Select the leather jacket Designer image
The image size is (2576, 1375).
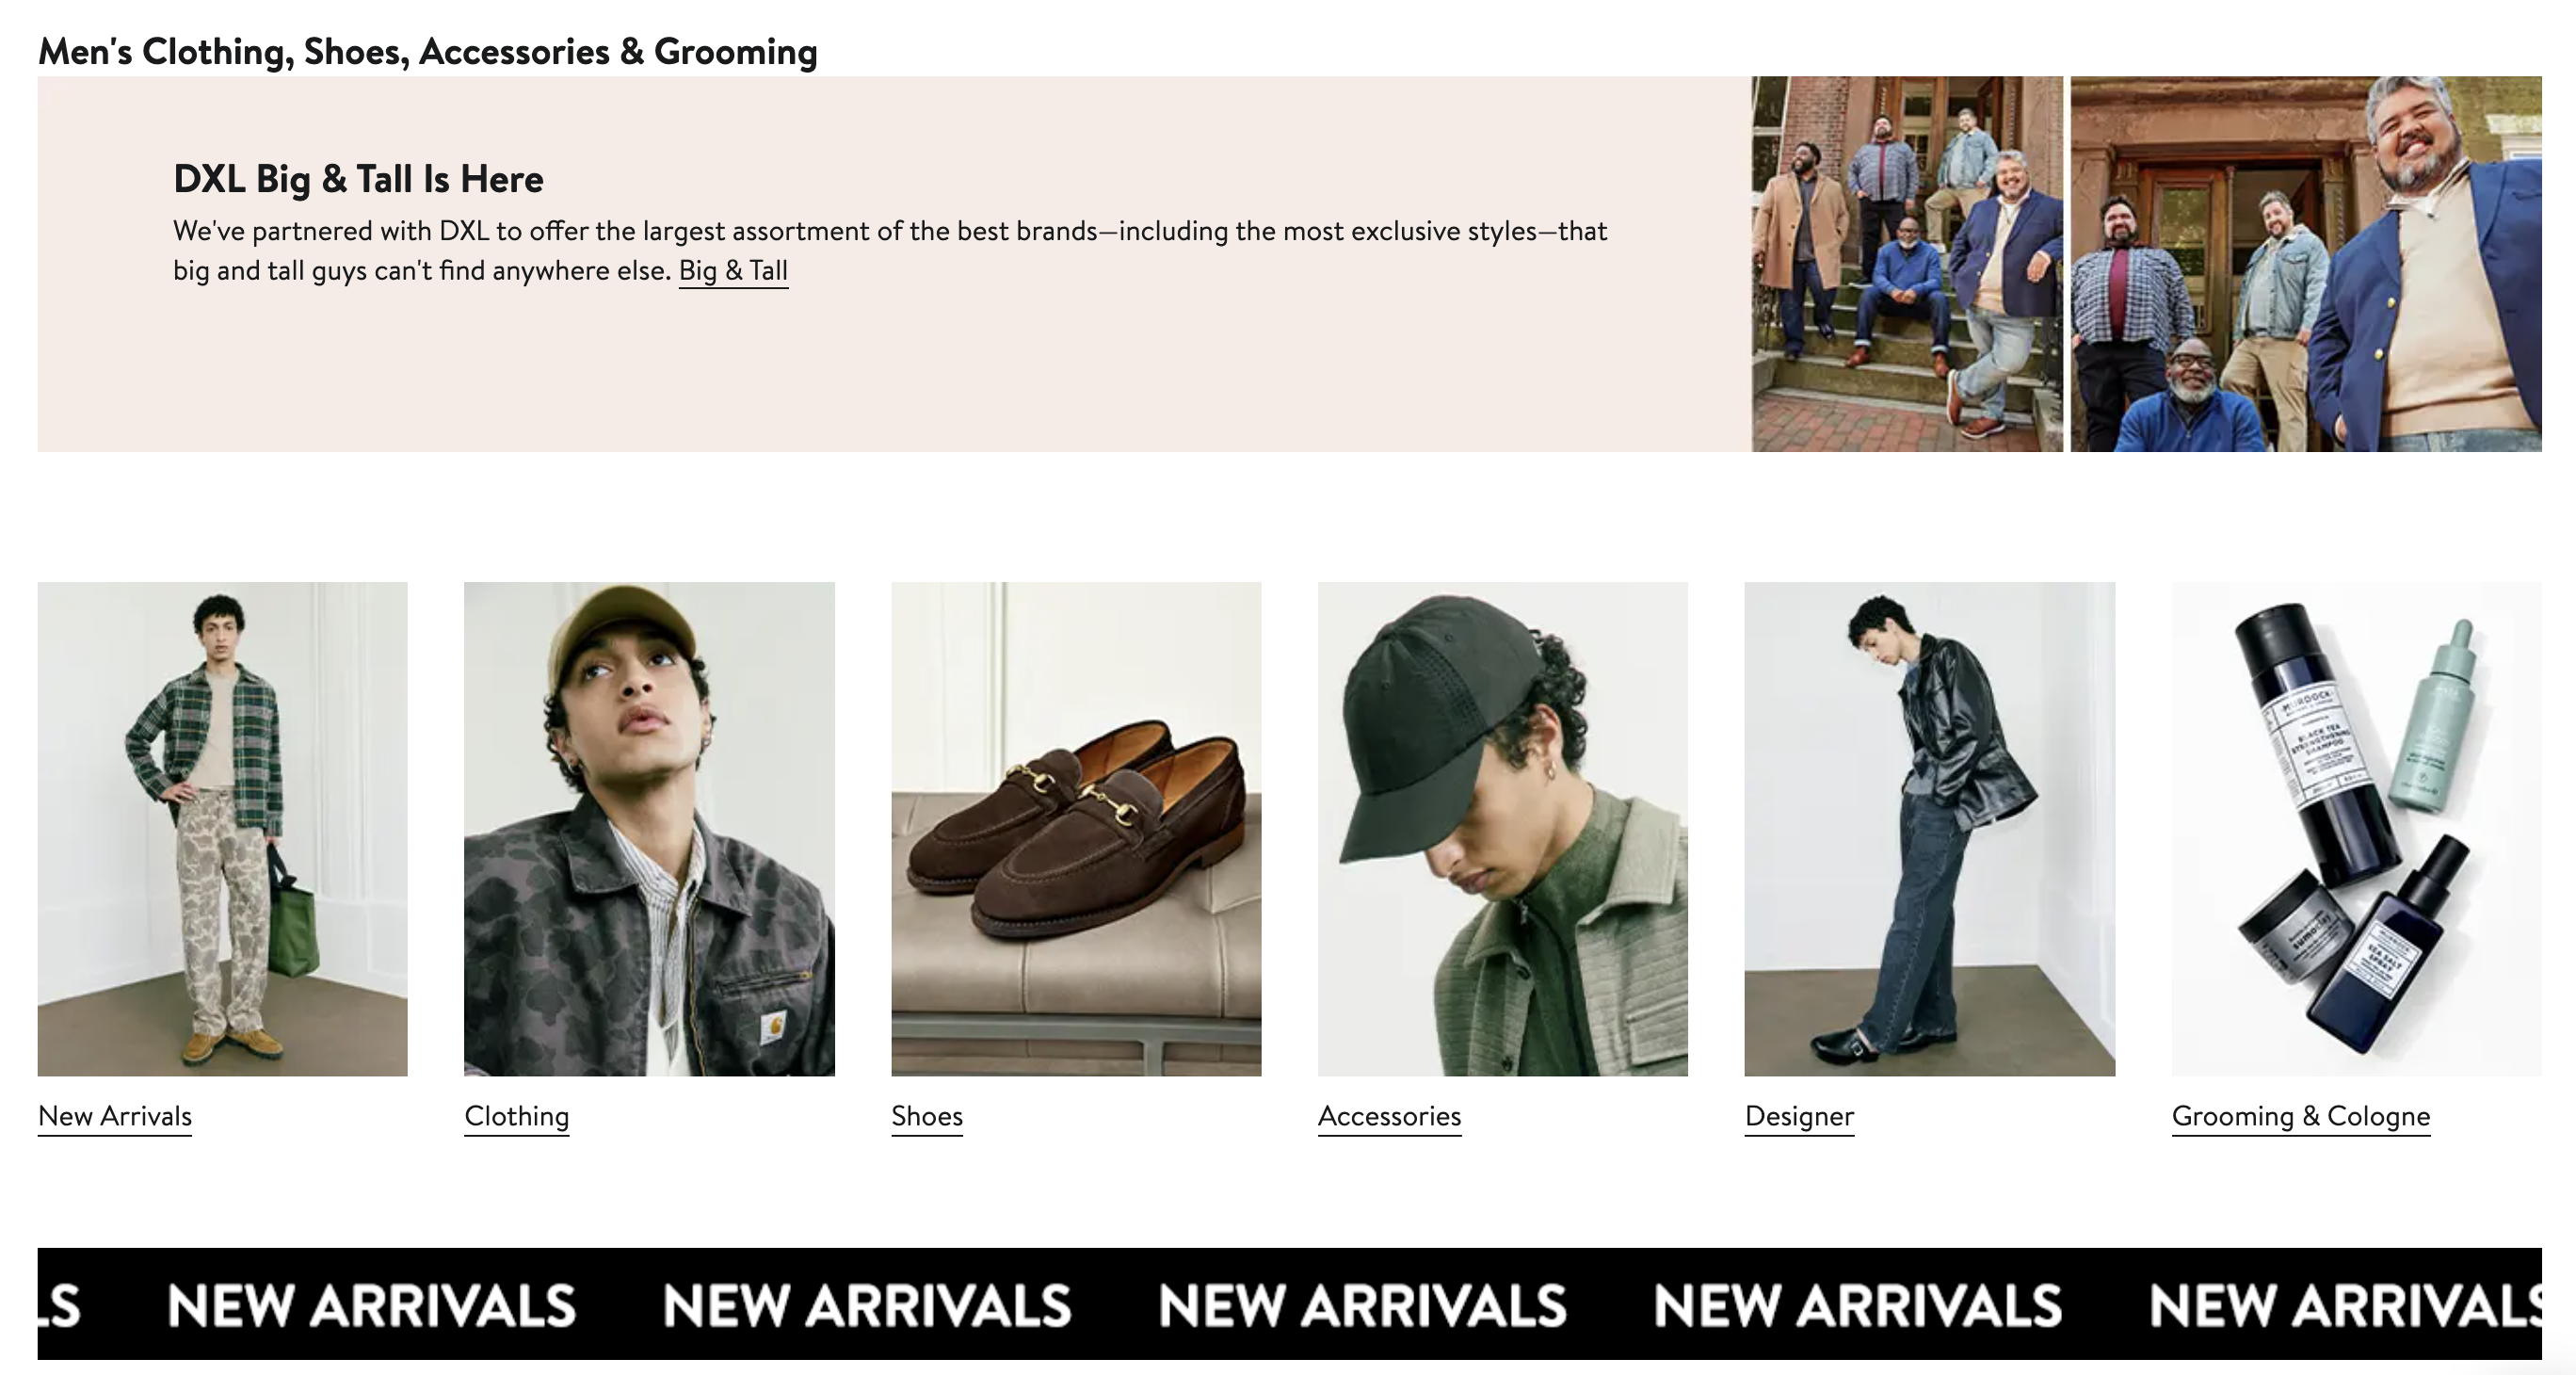pyautogui.click(x=1929, y=828)
